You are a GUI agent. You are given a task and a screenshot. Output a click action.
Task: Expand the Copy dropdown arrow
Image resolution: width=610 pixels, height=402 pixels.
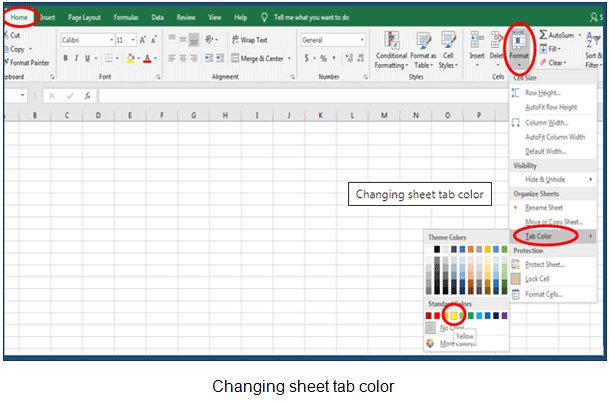coord(30,49)
